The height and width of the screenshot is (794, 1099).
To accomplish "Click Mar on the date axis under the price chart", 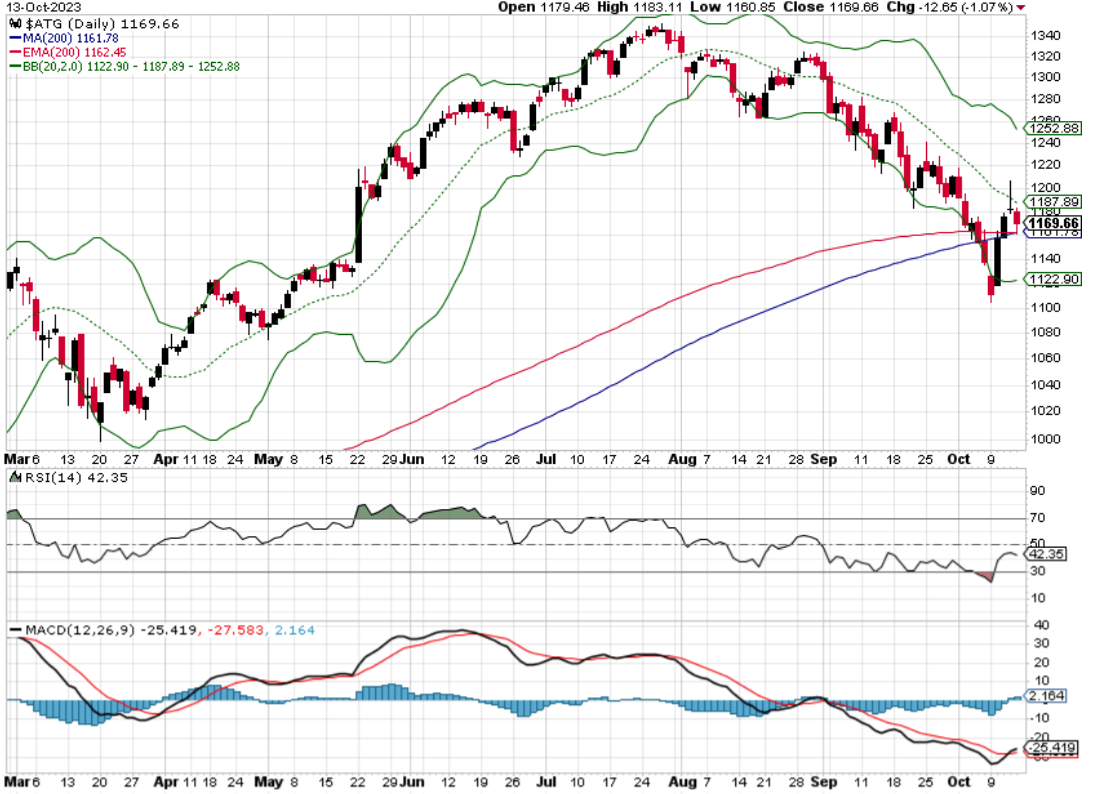I will [17, 460].
